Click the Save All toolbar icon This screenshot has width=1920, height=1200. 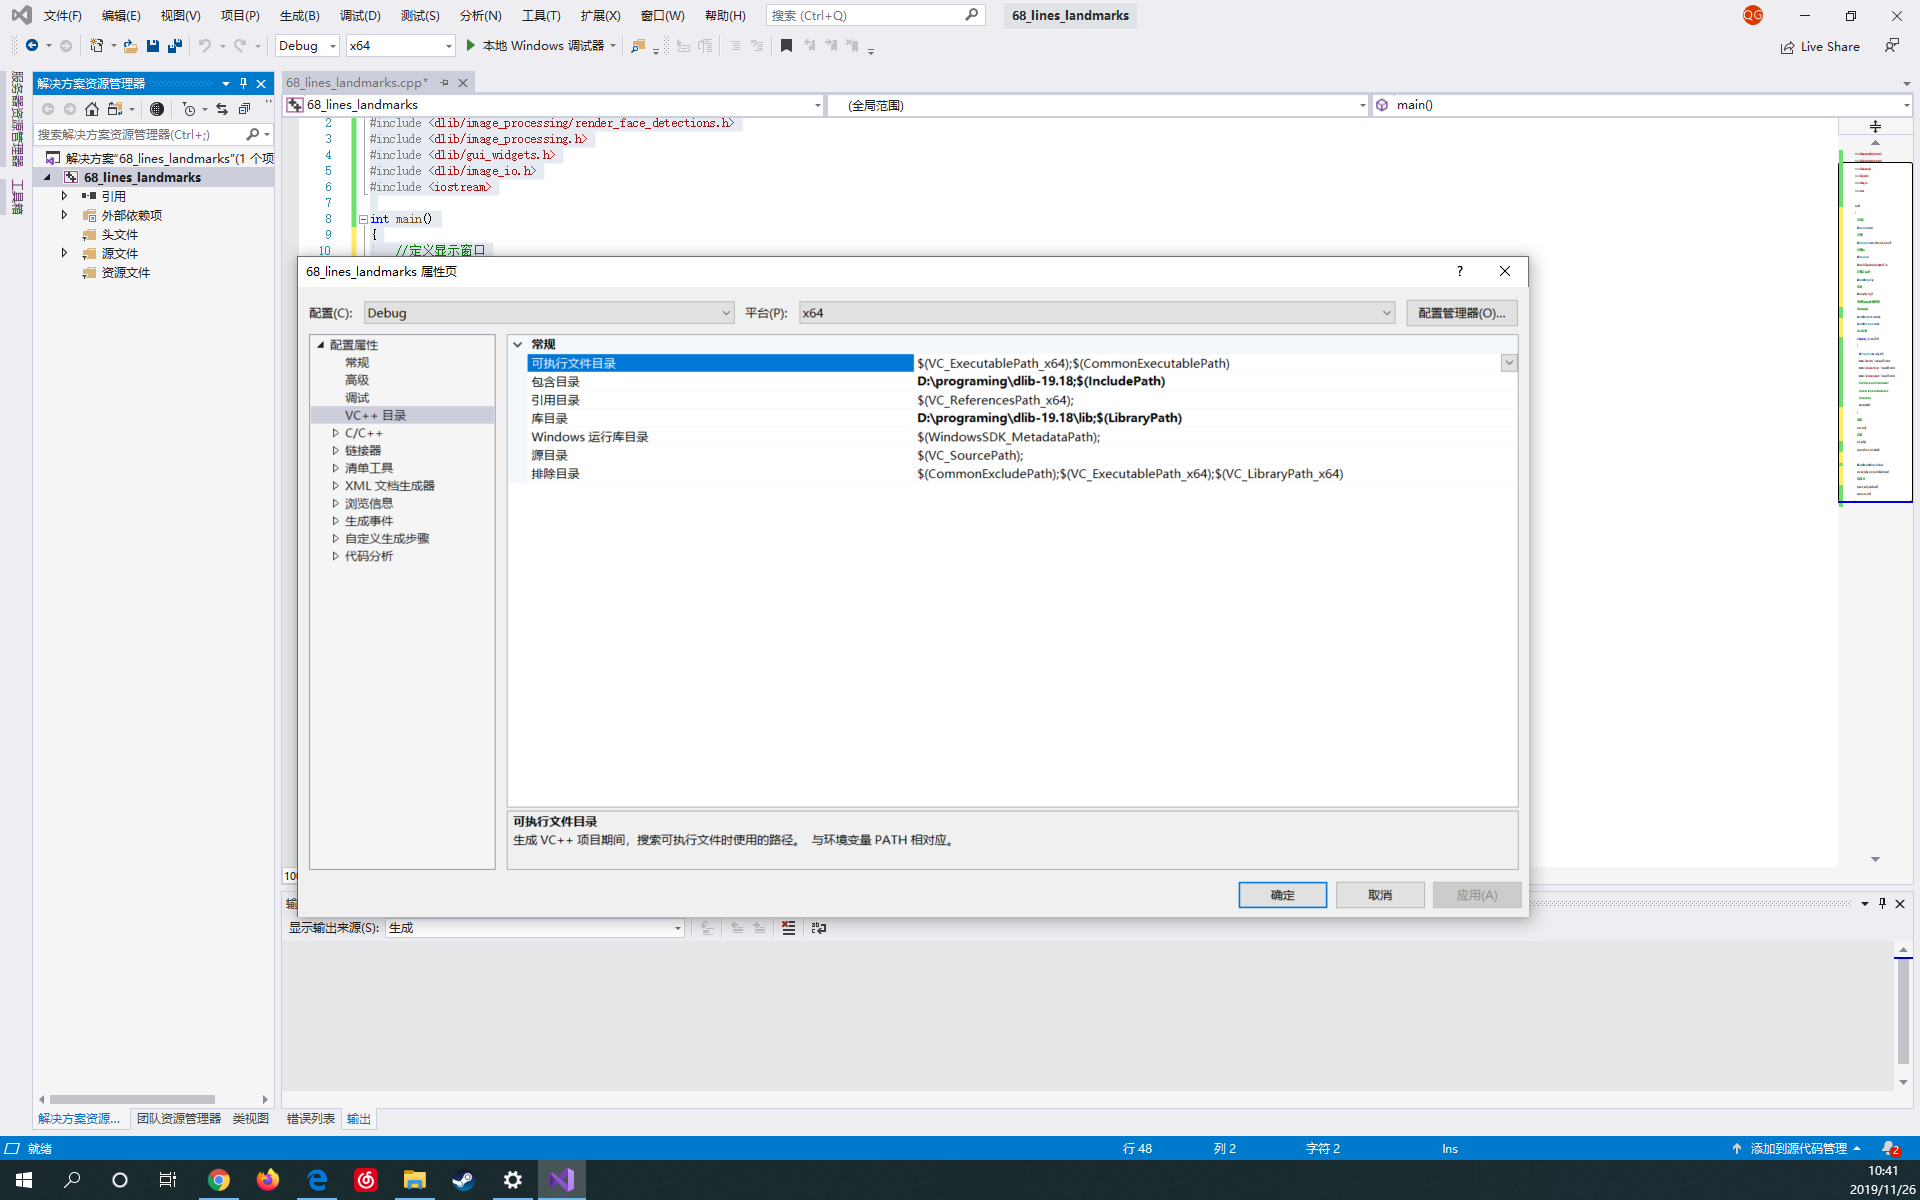click(x=175, y=46)
